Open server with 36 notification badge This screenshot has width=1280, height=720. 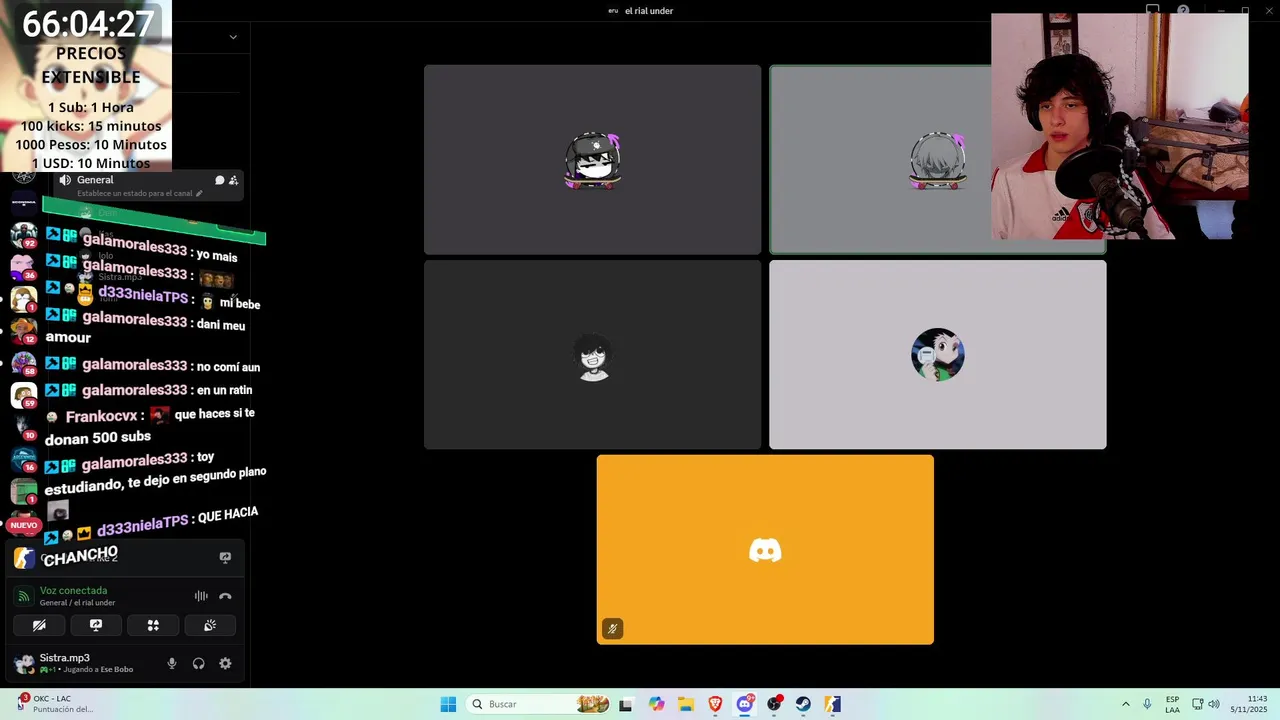23,267
